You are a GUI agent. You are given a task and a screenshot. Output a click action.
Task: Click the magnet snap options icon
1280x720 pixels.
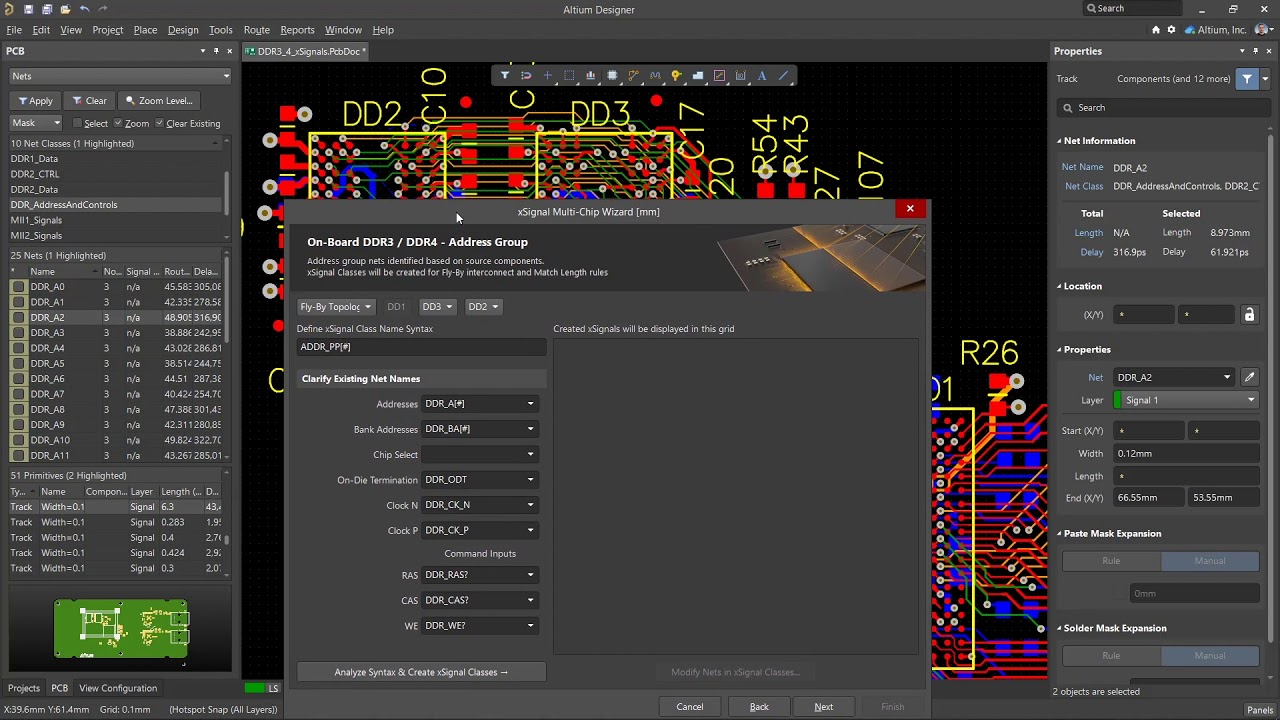[526, 75]
